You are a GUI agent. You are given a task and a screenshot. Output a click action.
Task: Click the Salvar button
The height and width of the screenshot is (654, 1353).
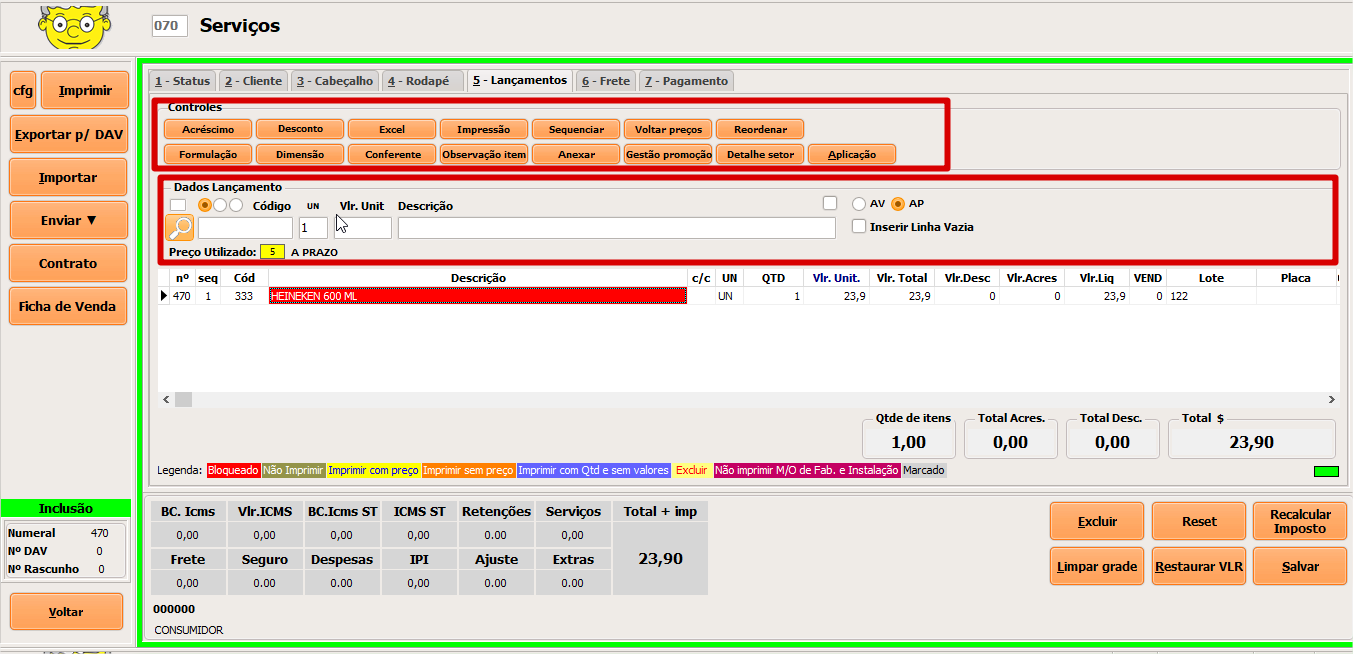coord(1300,566)
